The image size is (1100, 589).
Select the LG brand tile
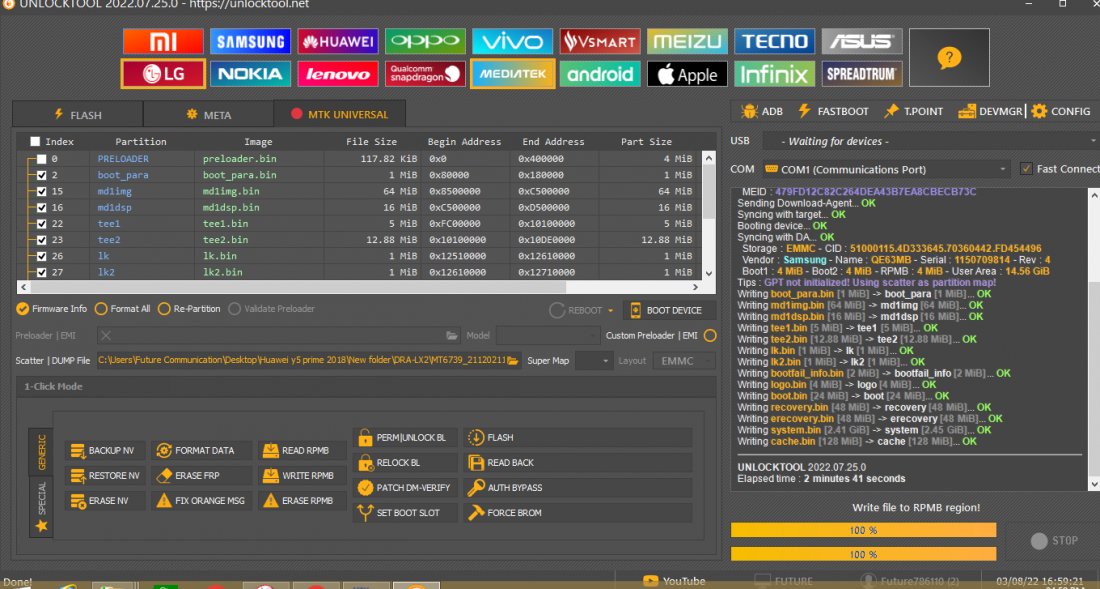(x=163, y=74)
